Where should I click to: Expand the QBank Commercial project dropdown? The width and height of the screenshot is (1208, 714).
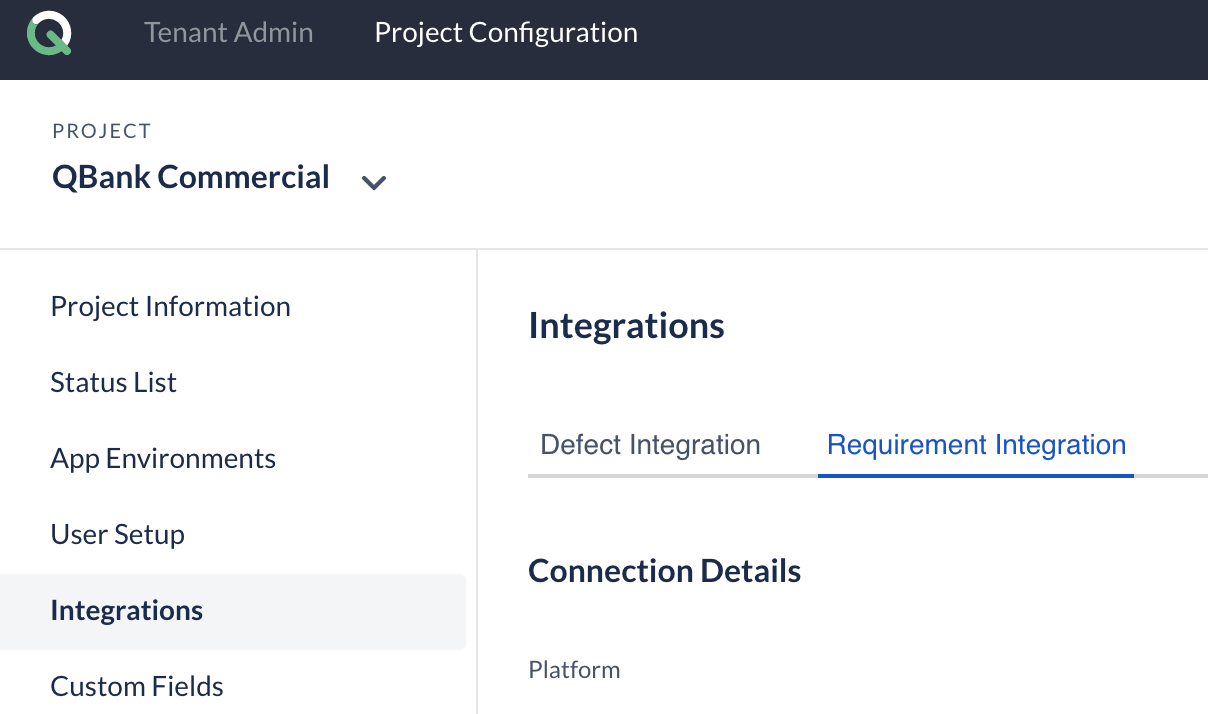coord(374,182)
